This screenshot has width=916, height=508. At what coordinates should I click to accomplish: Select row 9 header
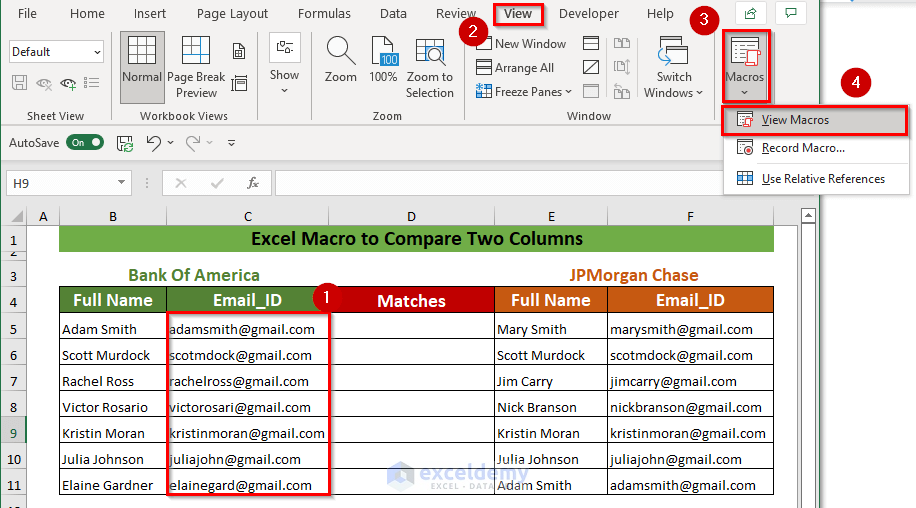13,433
